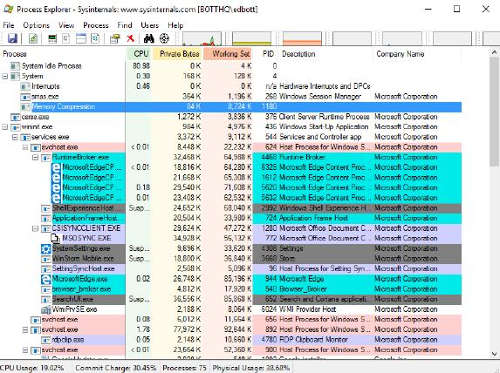Image resolution: width=500 pixels, height=373 pixels.
Task: Collapse the svchost.exe PID 980 node
Action: click(x=25, y=350)
